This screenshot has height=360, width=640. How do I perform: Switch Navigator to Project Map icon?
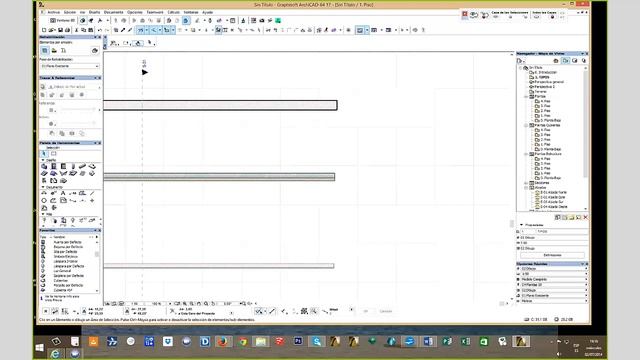pyautogui.click(x=556, y=61)
